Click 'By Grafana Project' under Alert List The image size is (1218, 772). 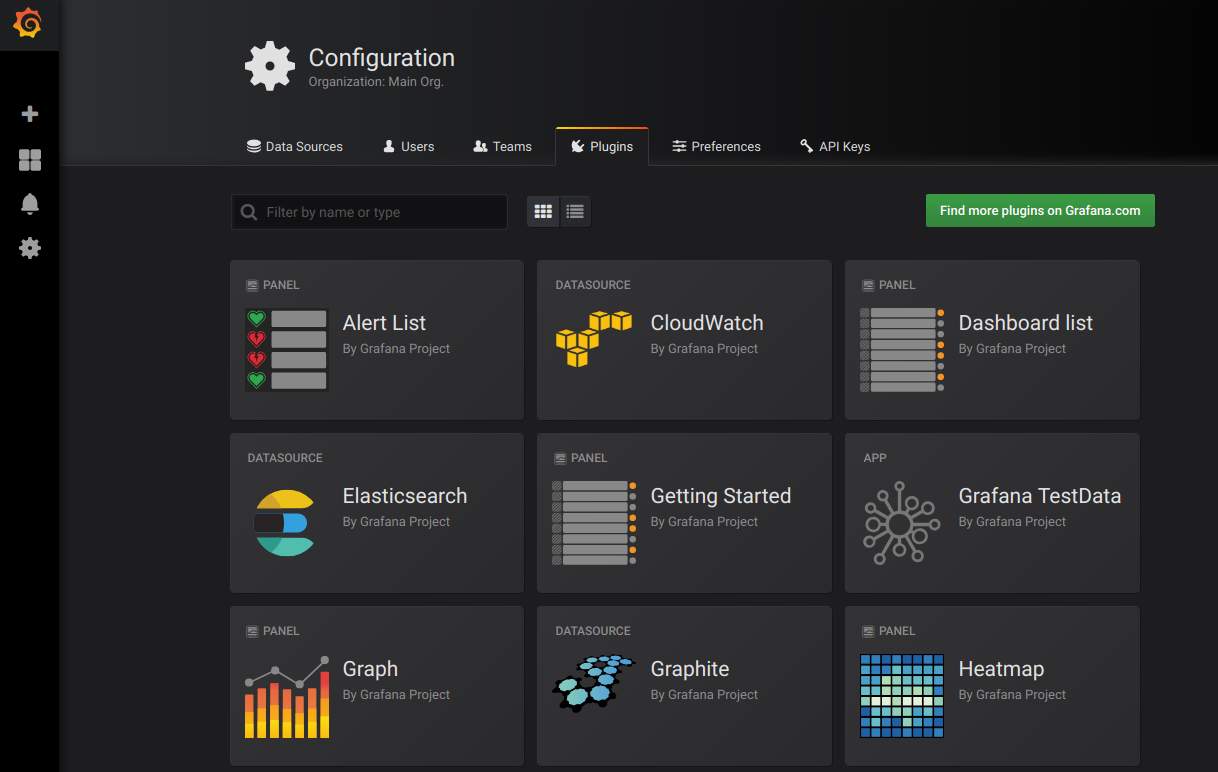[x=396, y=349]
